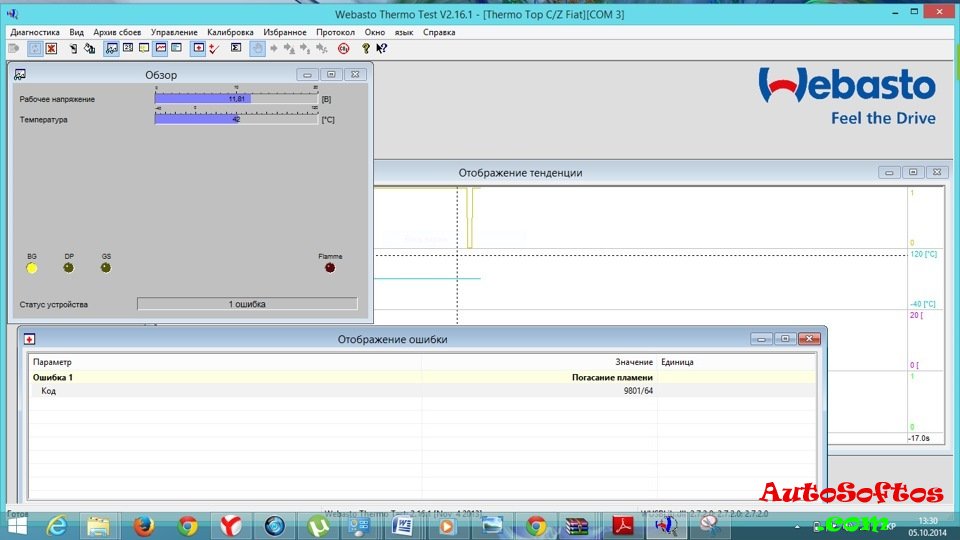Open the Избранное menu
The height and width of the screenshot is (540, 960).
point(285,32)
